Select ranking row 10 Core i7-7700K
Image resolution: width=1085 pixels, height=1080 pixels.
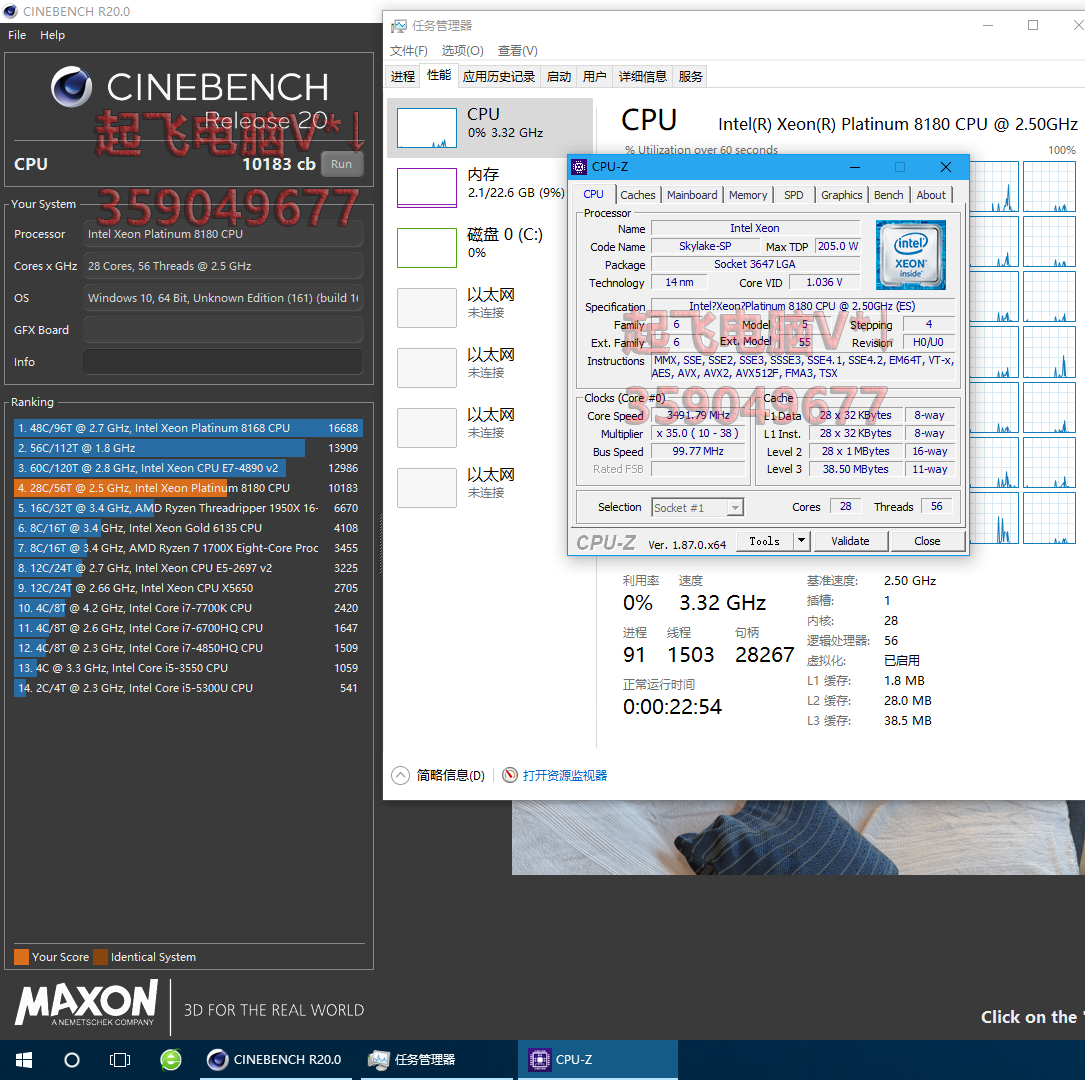[188, 608]
